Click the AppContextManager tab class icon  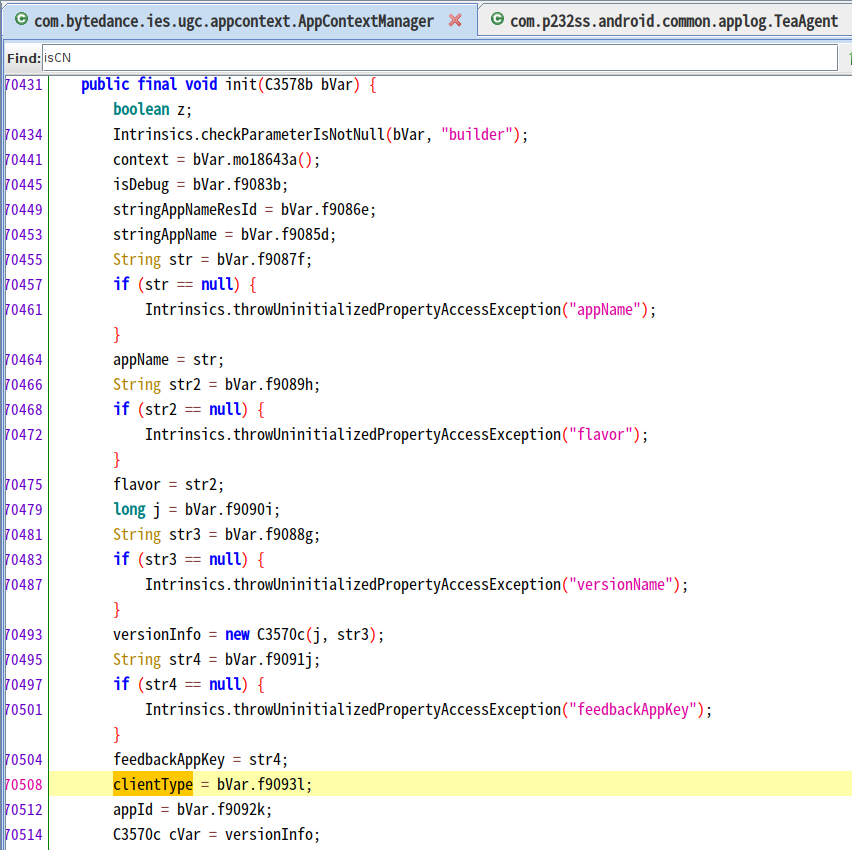click(21, 21)
